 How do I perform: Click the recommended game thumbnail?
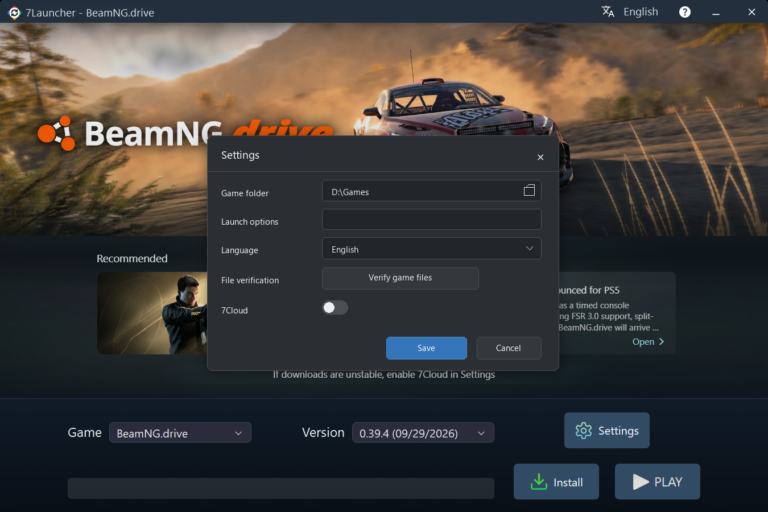tap(152, 313)
